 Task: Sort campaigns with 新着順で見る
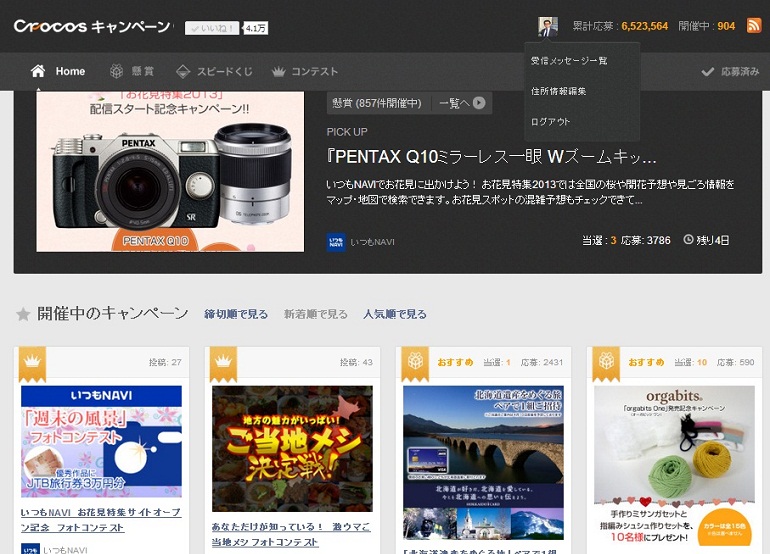click(316, 314)
